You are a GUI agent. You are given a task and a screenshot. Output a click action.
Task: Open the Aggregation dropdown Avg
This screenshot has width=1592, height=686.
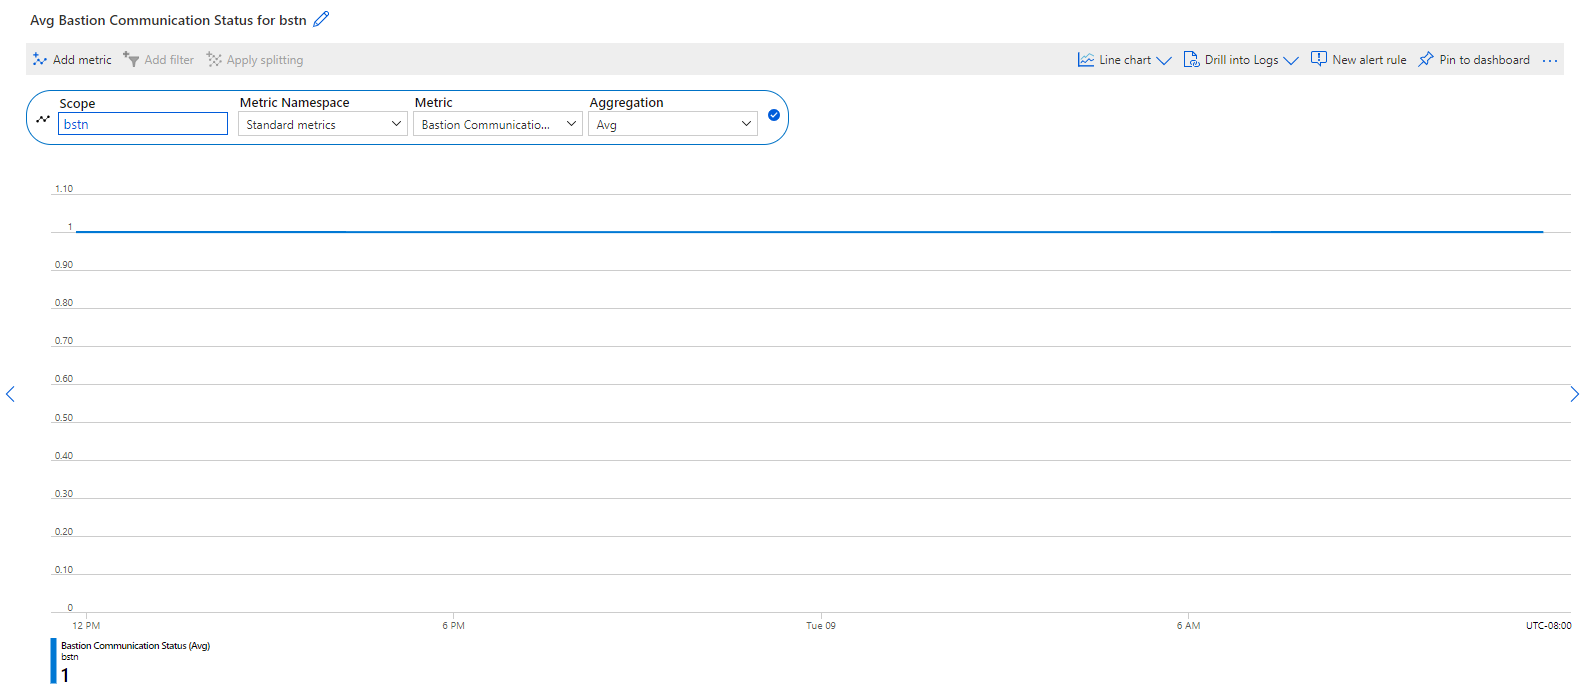click(x=673, y=124)
